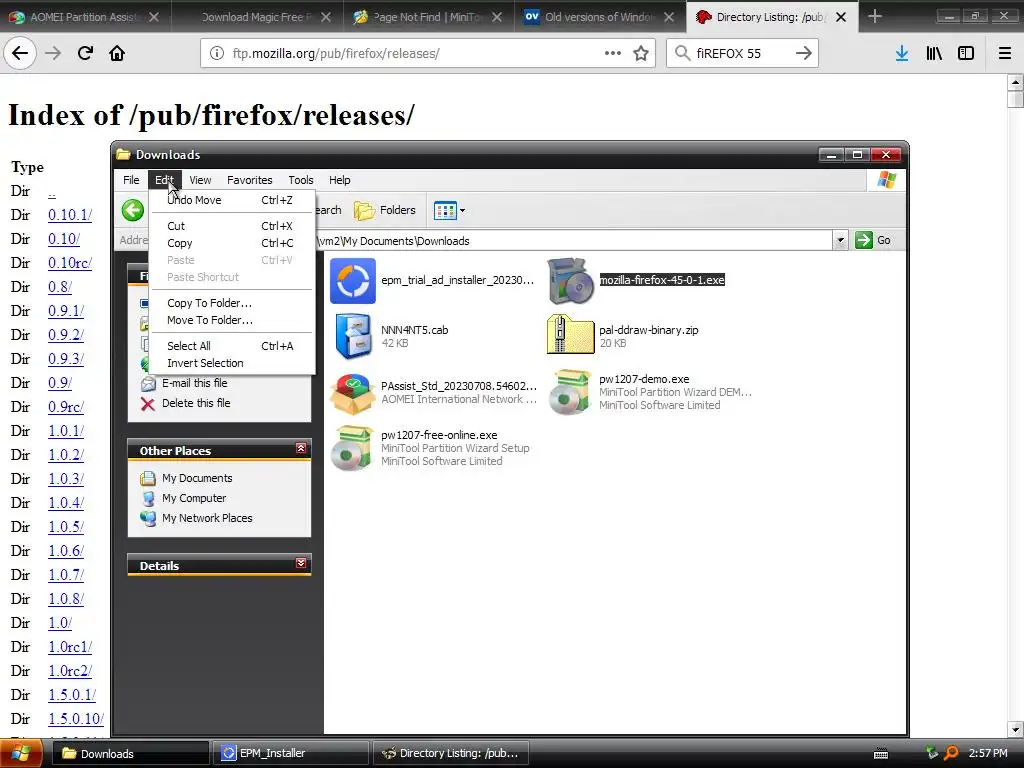Click Windows Start button
The width and height of the screenshot is (1024, 768).
pos(21,754)
